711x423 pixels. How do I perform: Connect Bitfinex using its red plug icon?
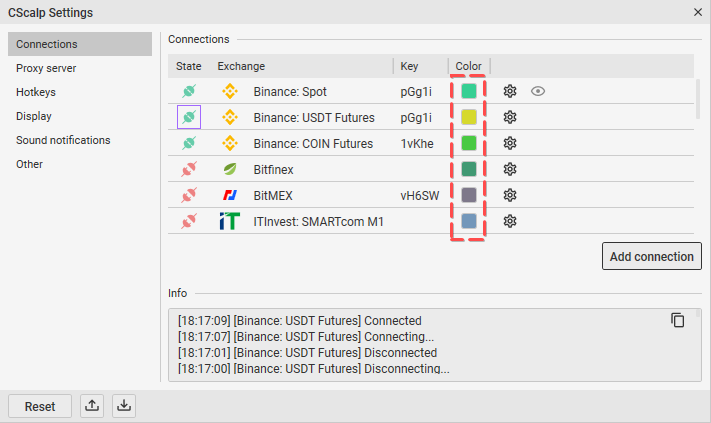[x=189, y=169]
